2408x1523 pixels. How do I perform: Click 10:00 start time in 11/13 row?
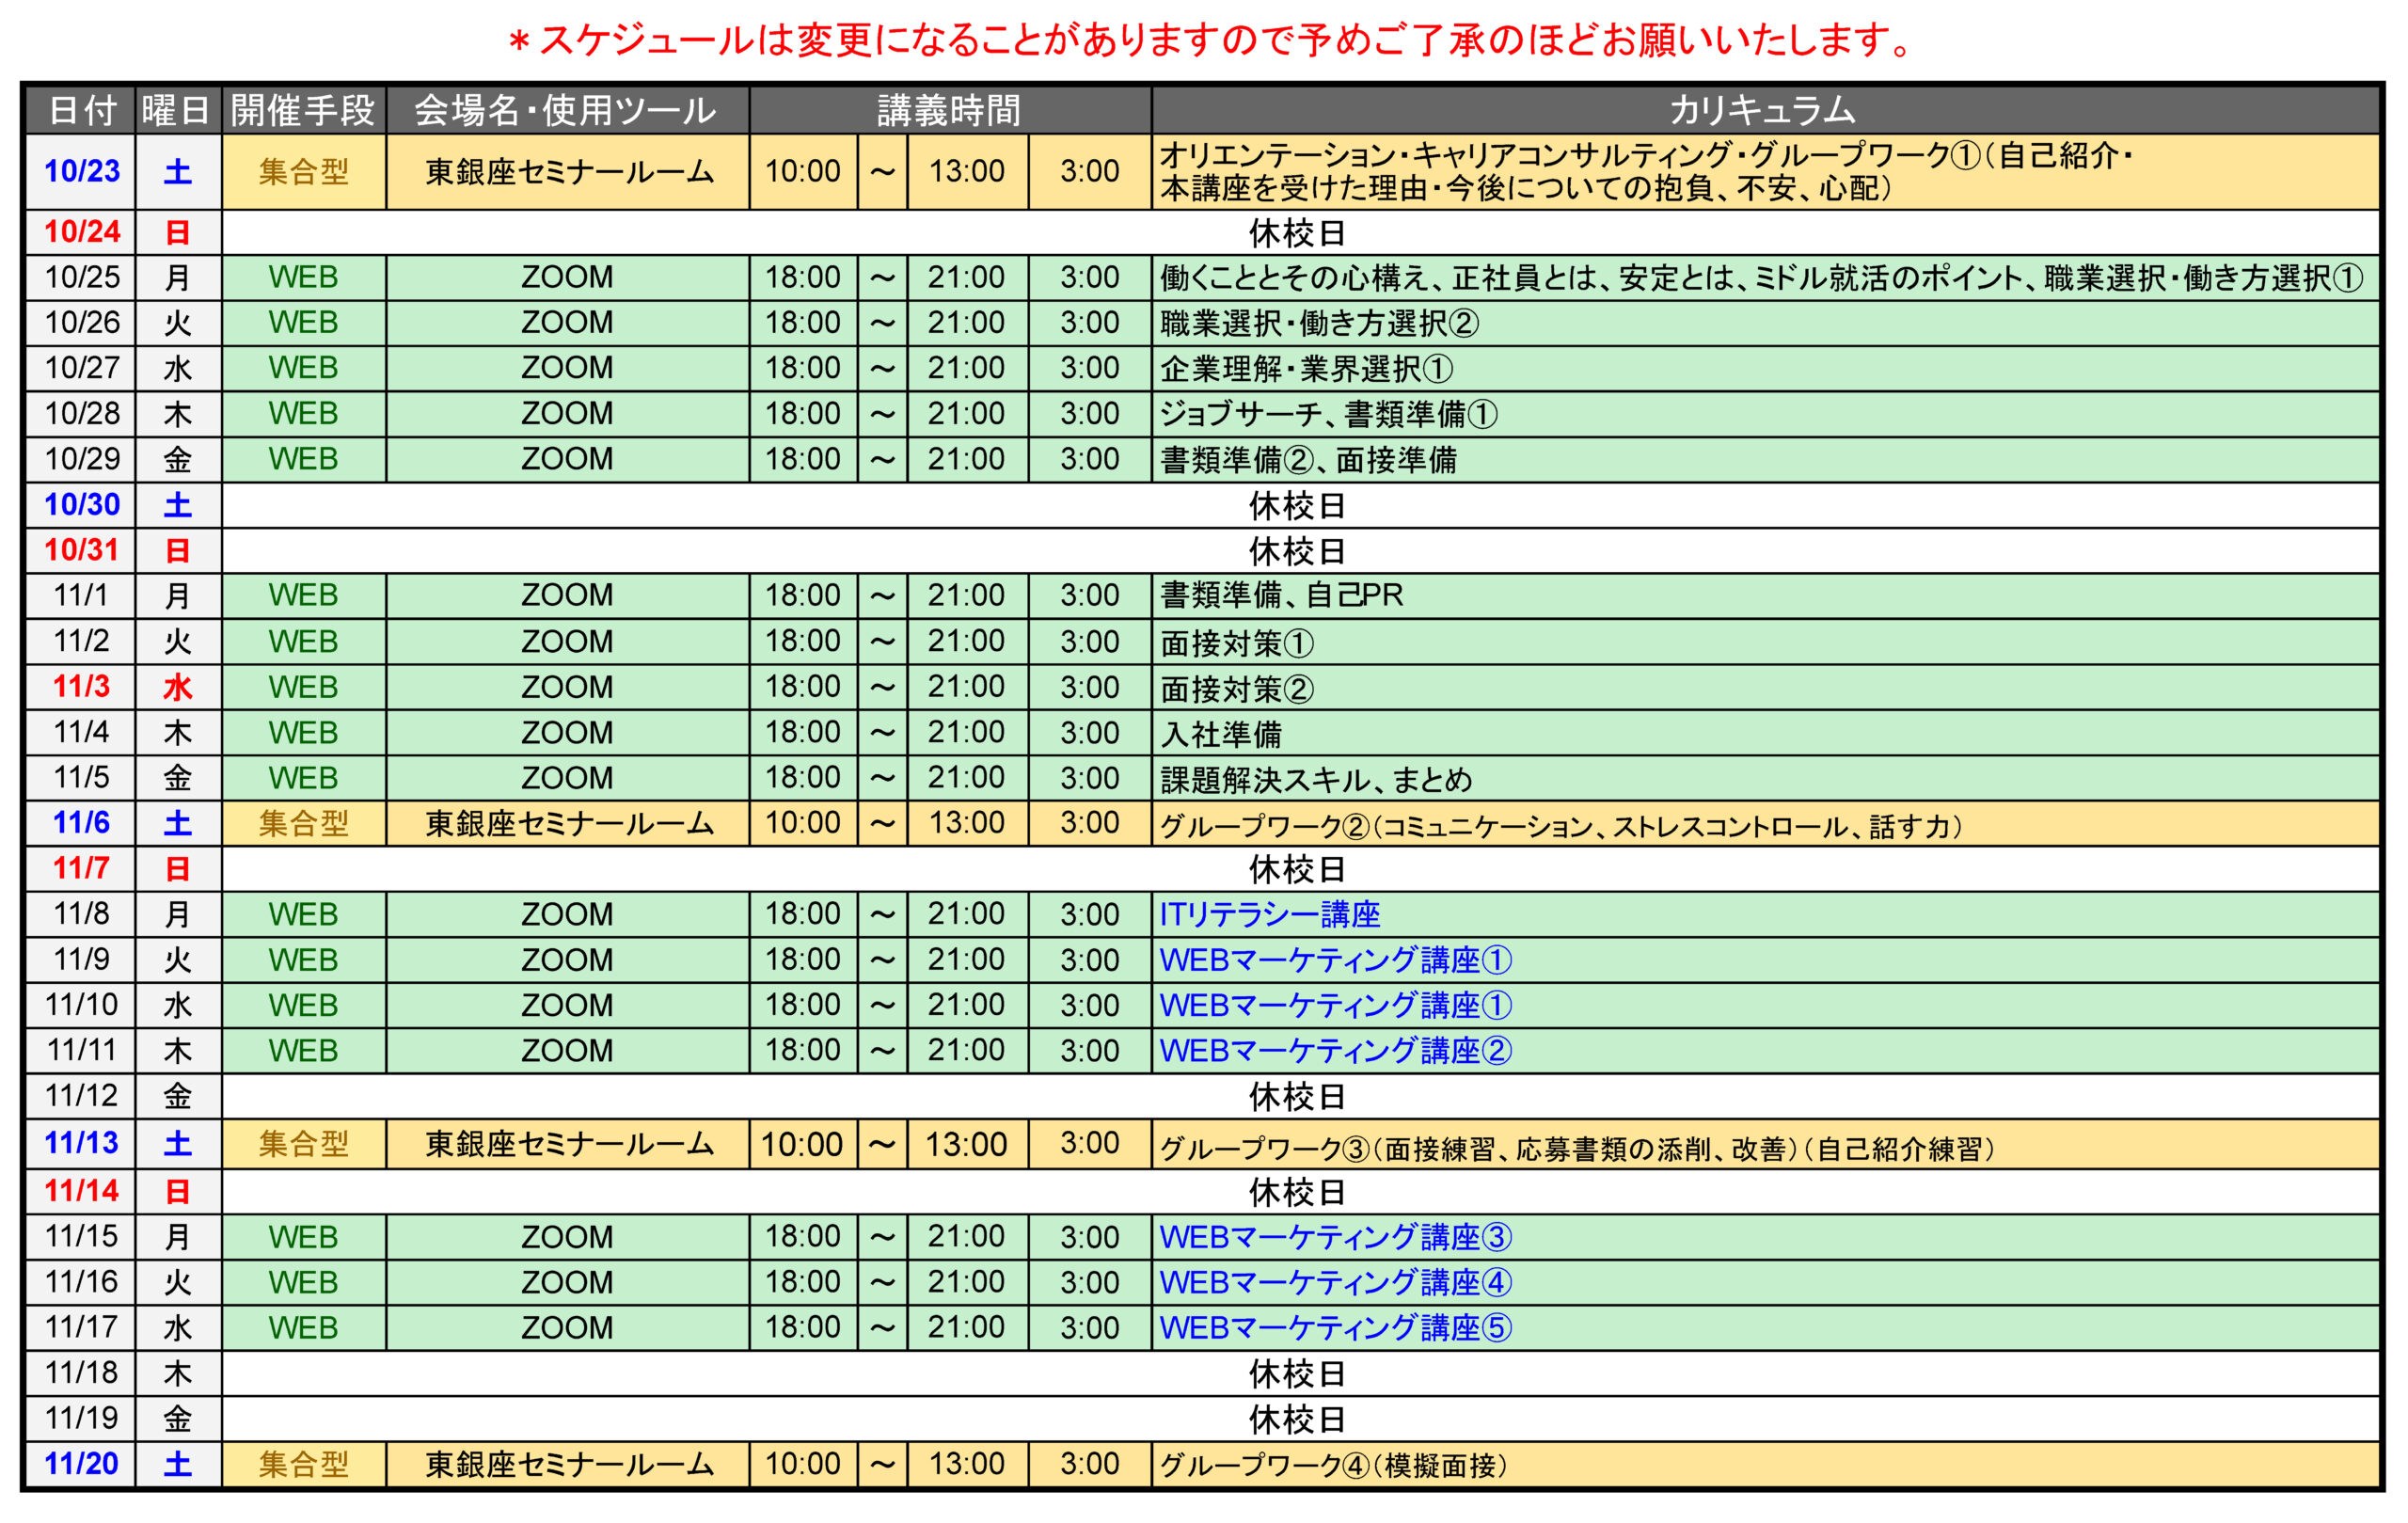(x=802, y=1144)
